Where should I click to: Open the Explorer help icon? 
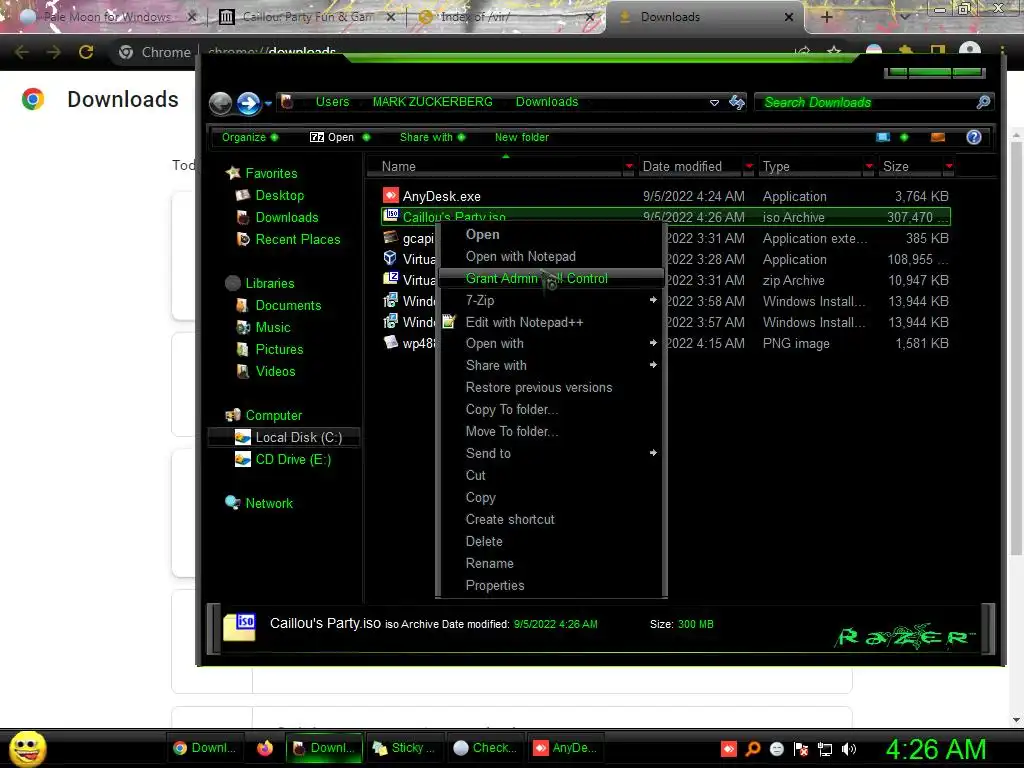(973, 137)
